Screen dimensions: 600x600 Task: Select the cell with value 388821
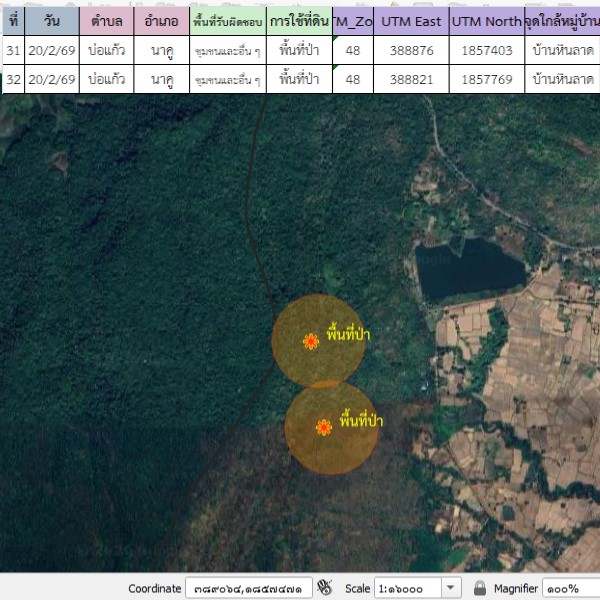(411, 79)
